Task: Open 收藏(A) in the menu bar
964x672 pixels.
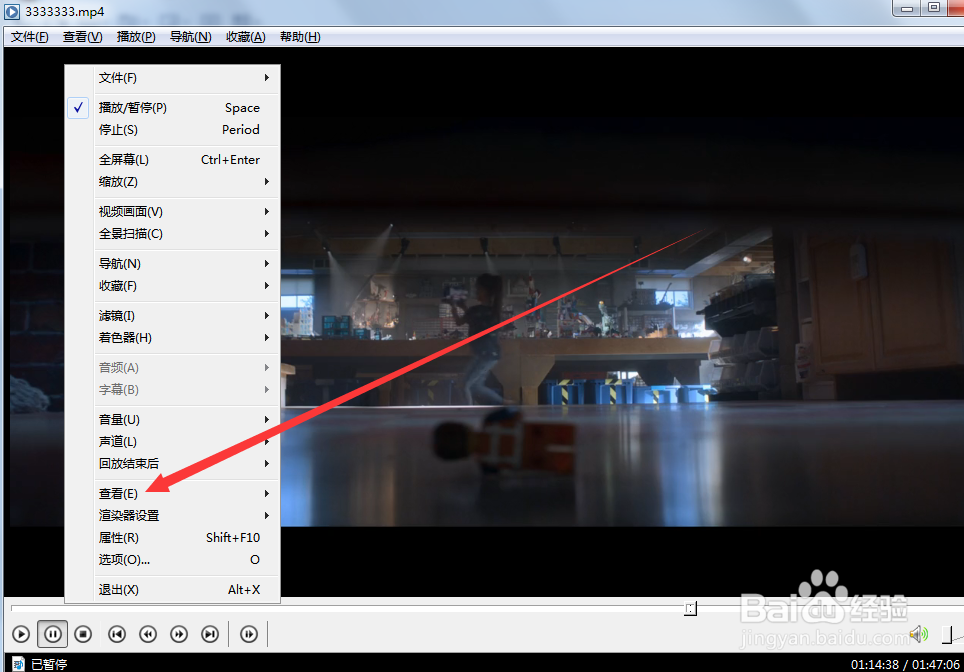Action: pos(245,37)
